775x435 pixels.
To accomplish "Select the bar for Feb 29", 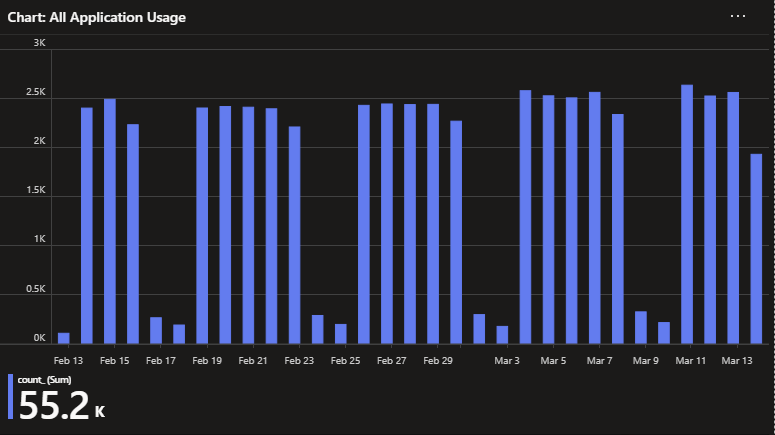I will click(x=433, y=224).
